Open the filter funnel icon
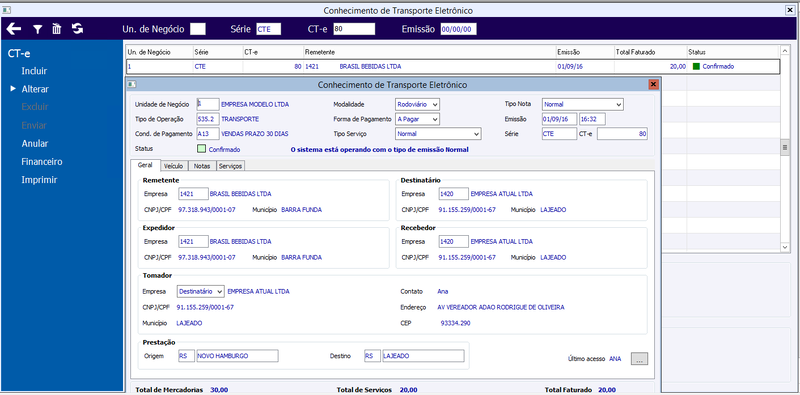 (x=37, y=30)
